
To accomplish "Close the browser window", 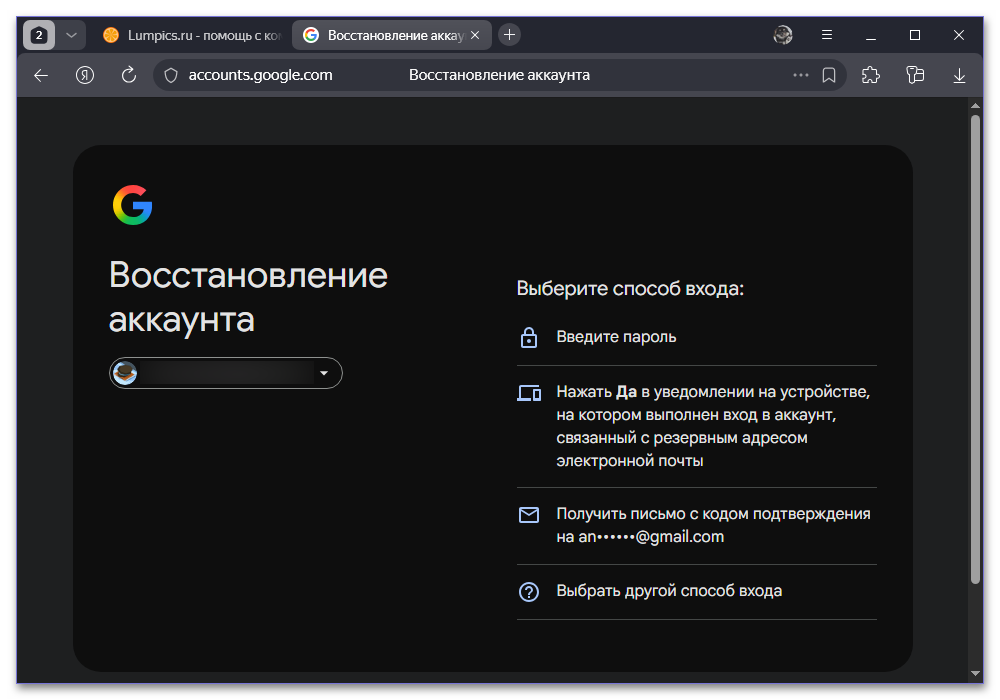I will pyautogui.click(x=959, y=35).
